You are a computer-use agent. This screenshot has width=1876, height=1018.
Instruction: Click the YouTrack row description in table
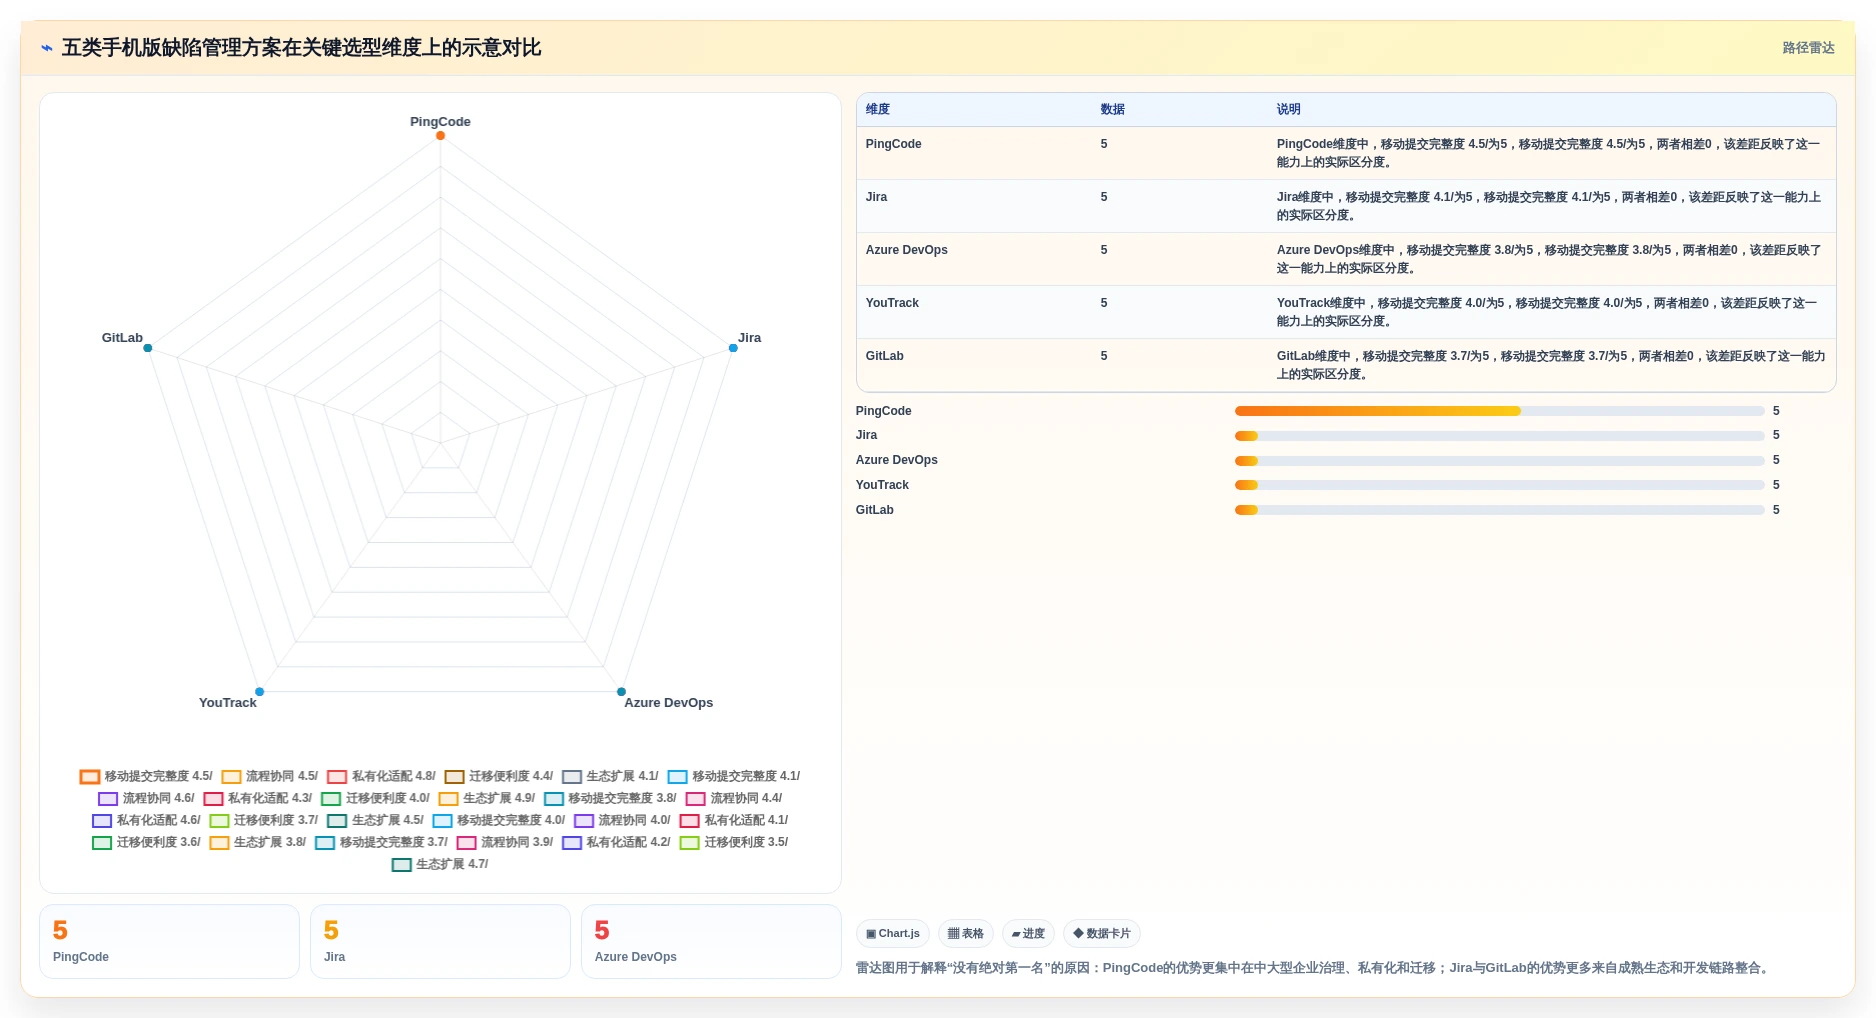pyautogui.click(x=1548, y=312)
